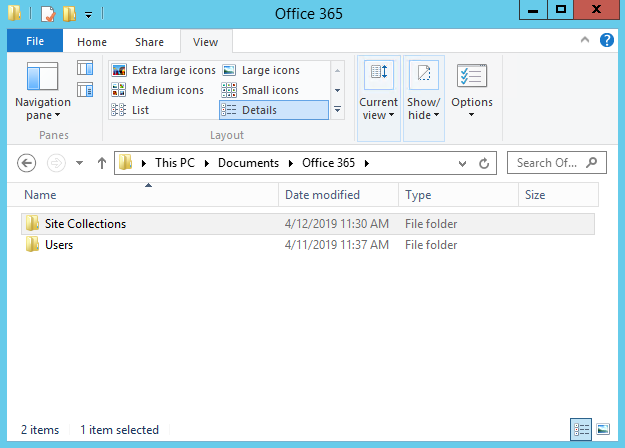Switch to the Share tab

149,42
